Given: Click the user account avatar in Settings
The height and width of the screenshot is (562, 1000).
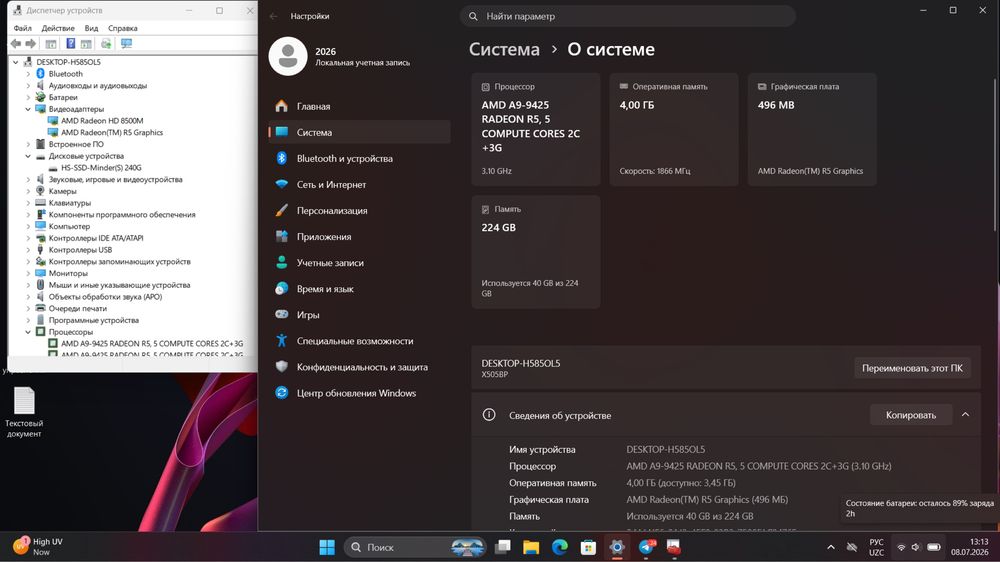Looking at the screenshot, I should 288,56.
